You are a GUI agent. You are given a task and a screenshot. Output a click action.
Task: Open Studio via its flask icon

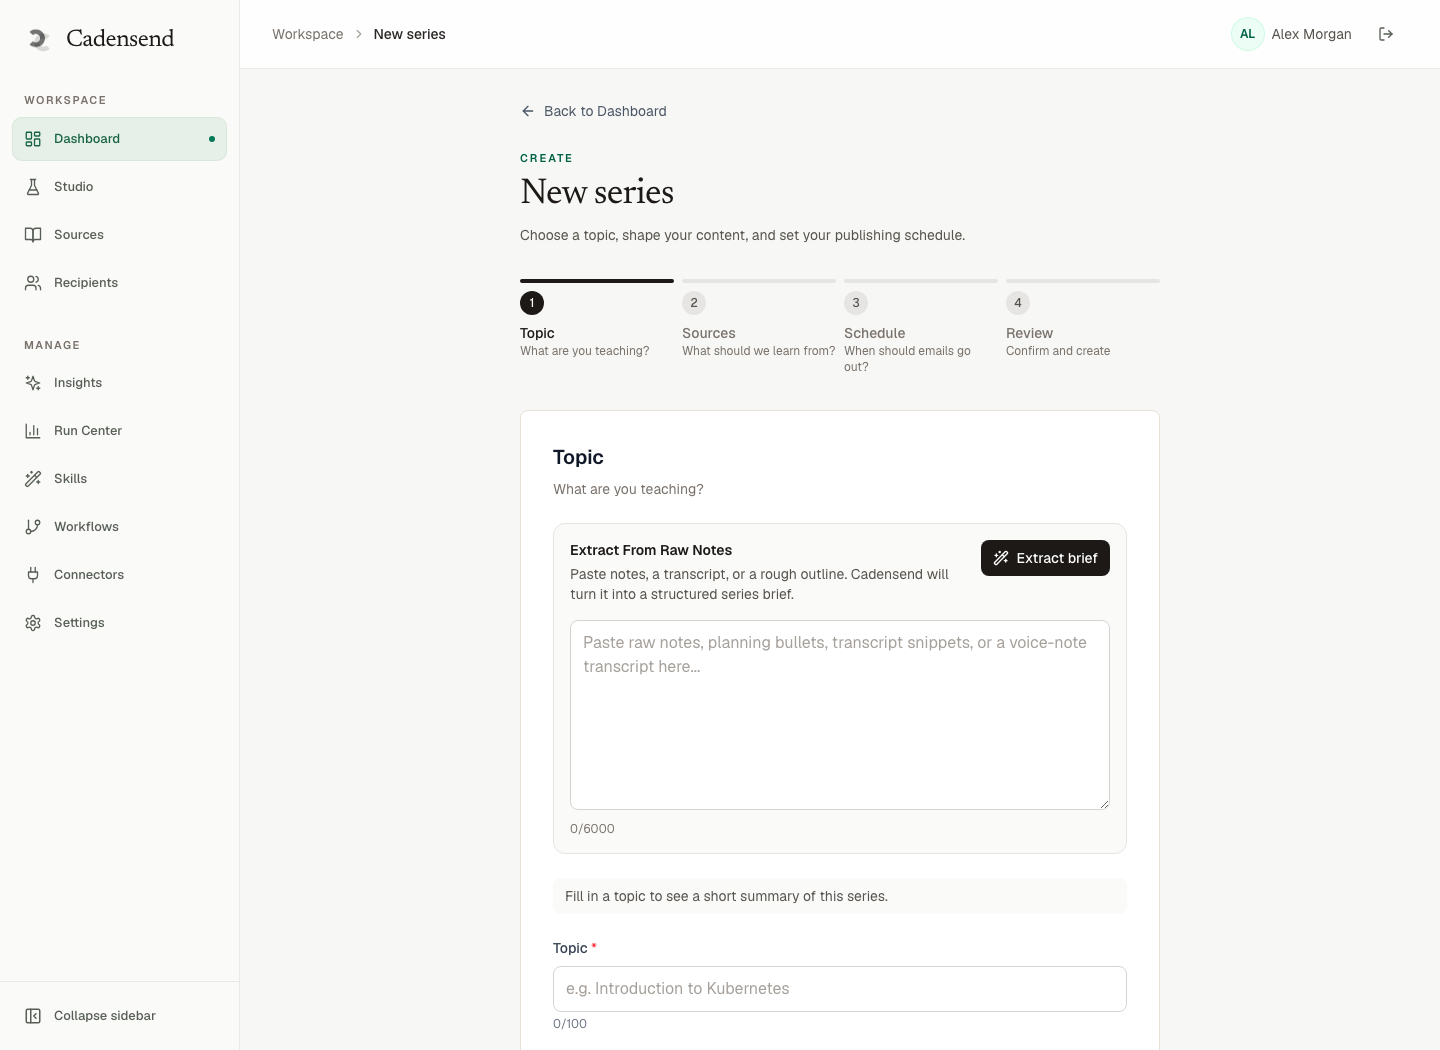(x=33, y=187)
